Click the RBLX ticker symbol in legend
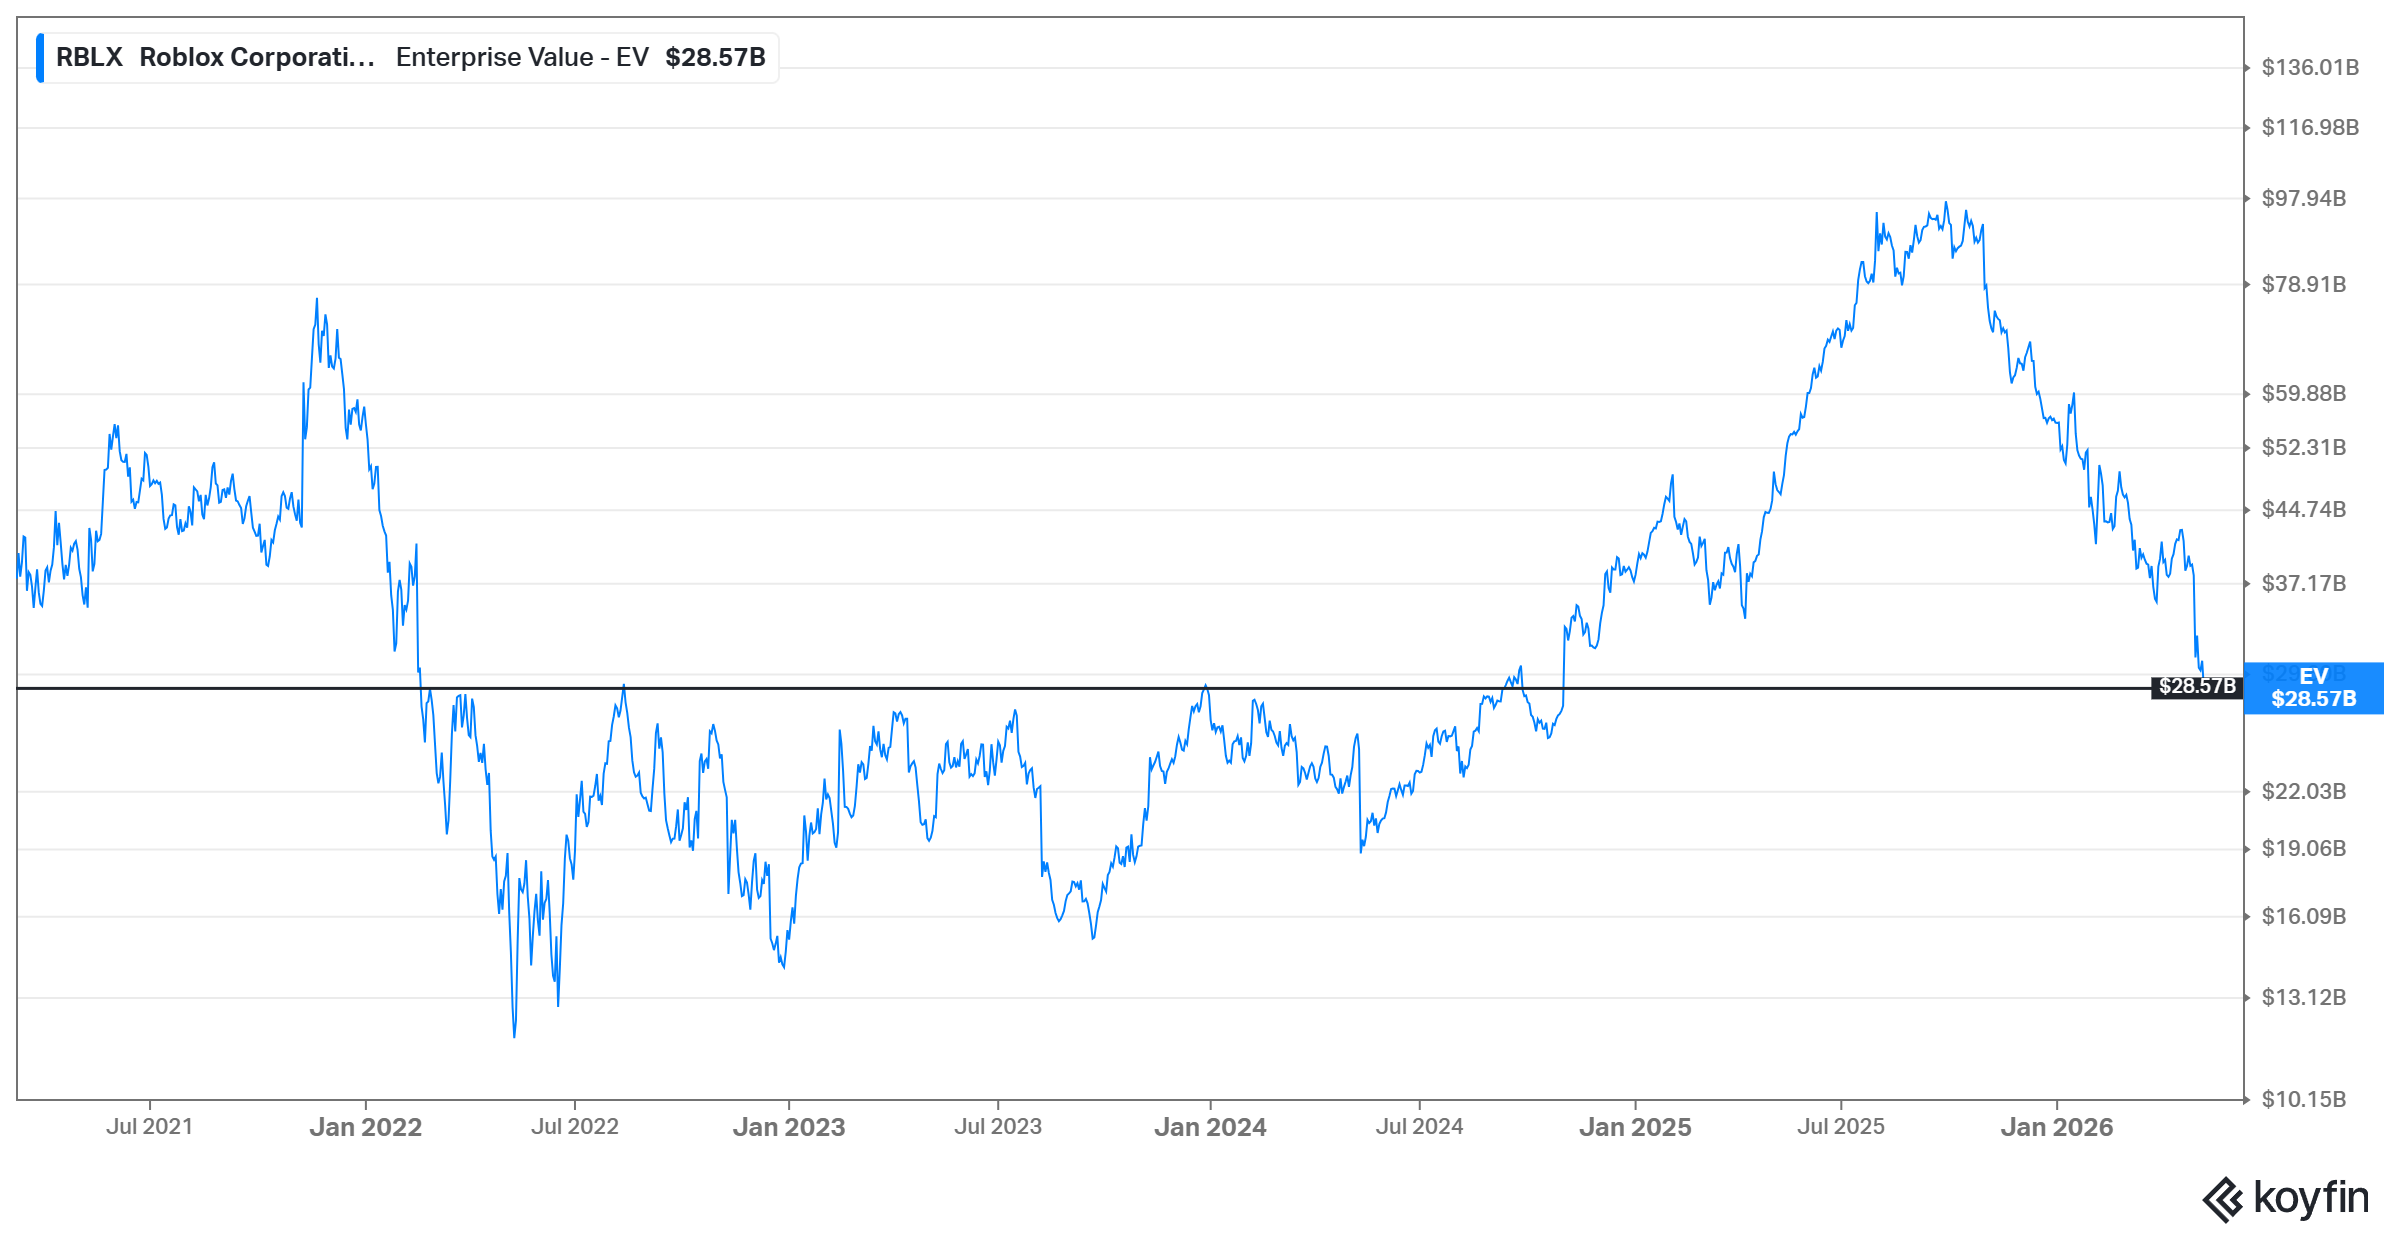This screenshot has width=2400, height=1240. click(89, 57)
